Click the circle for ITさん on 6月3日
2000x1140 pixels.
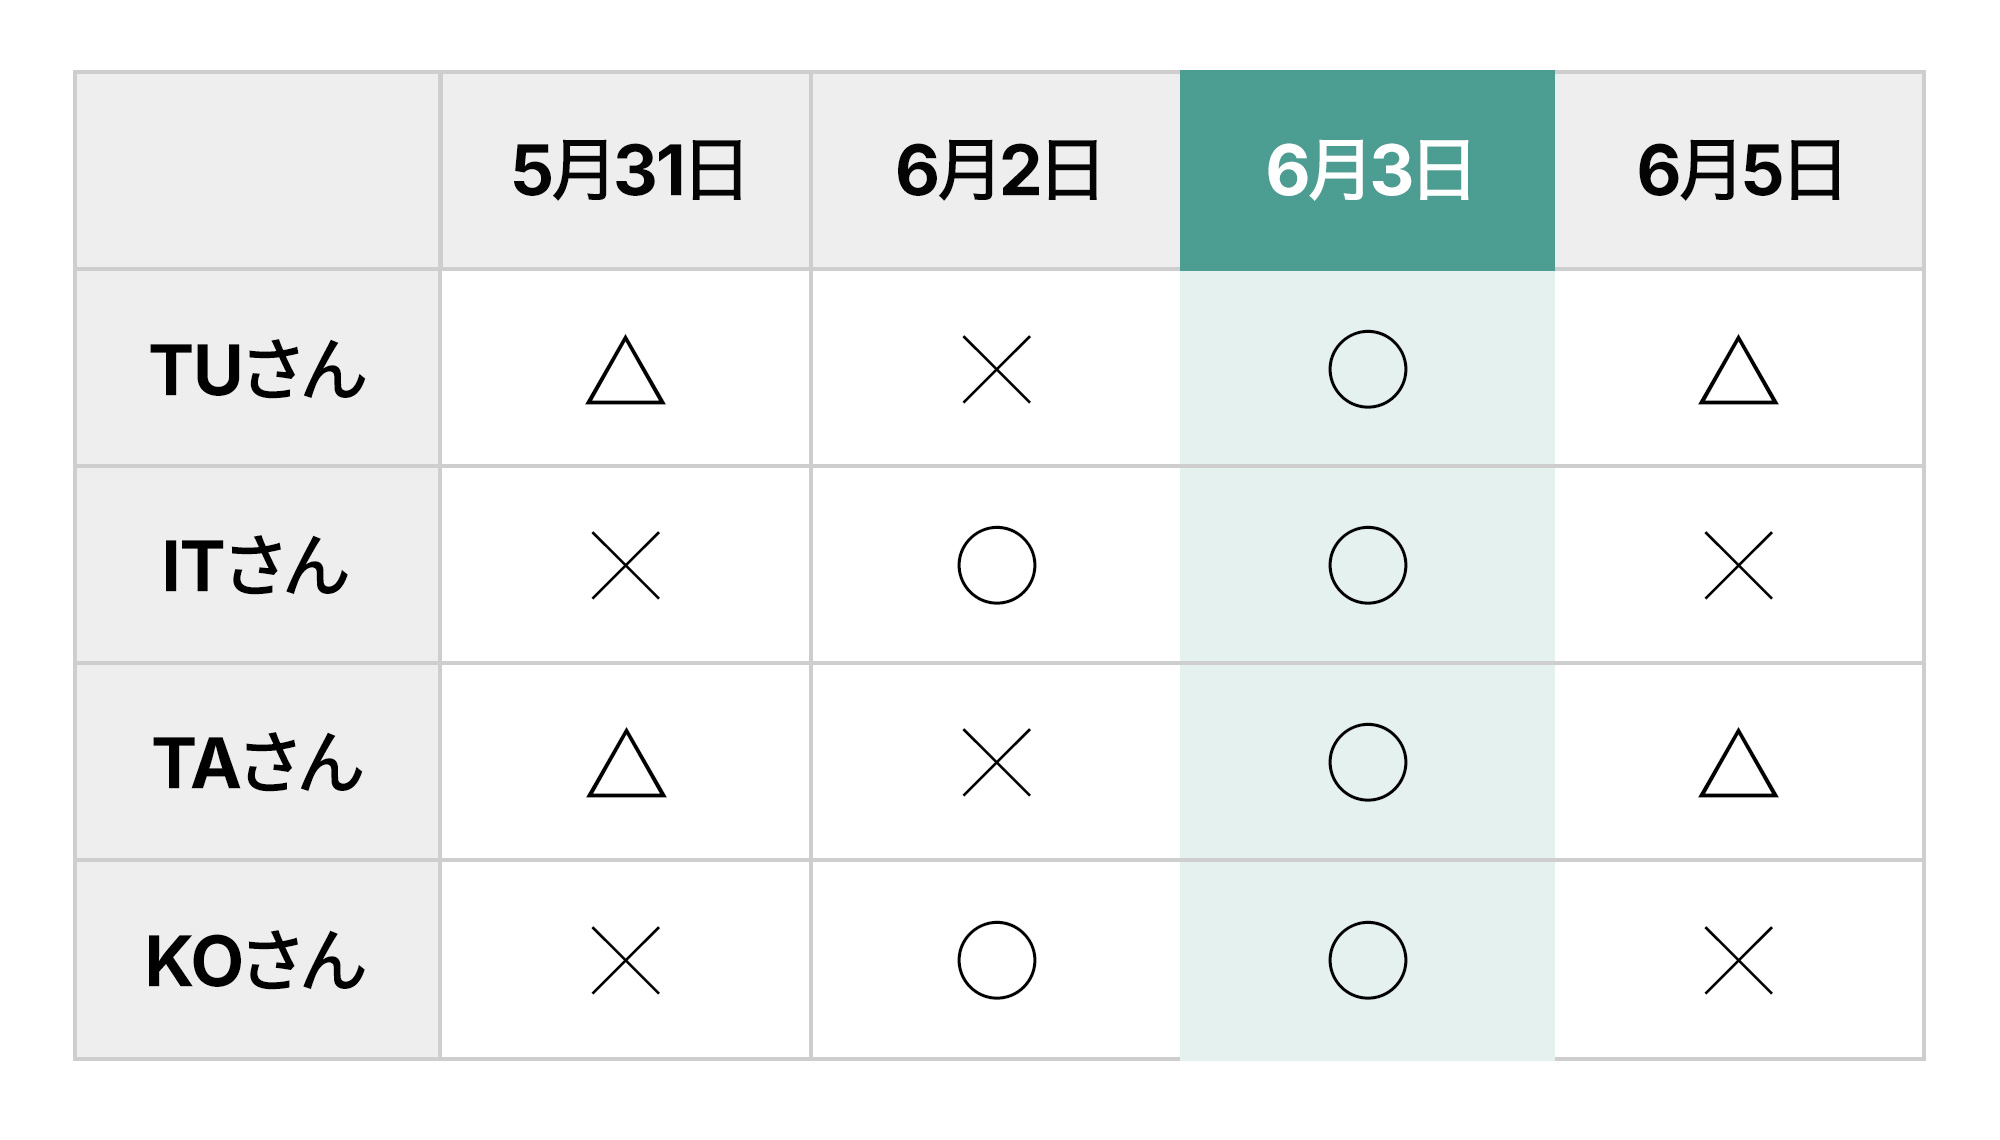pyautogui.click(x=1367, y=565)
